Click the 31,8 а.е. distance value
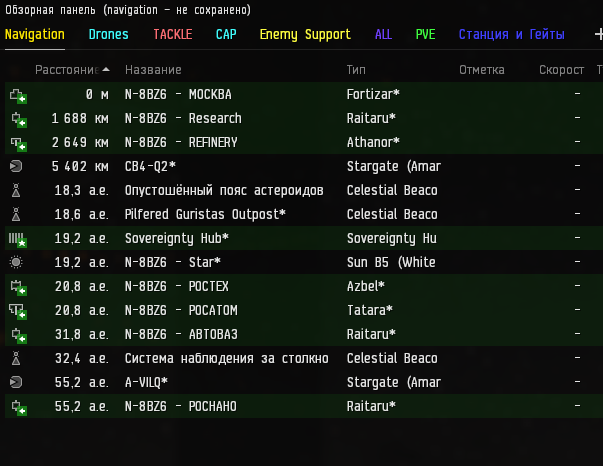Image resolution: width=603 pixels, height=466 pixels. 82,334
